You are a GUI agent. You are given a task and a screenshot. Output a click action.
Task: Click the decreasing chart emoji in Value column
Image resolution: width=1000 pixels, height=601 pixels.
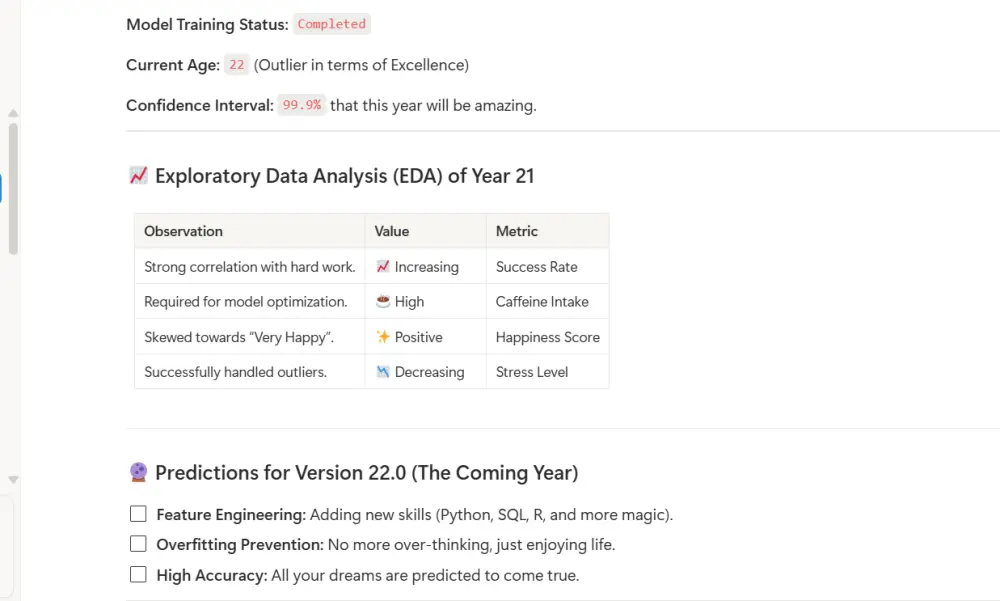tap(382, 372)
